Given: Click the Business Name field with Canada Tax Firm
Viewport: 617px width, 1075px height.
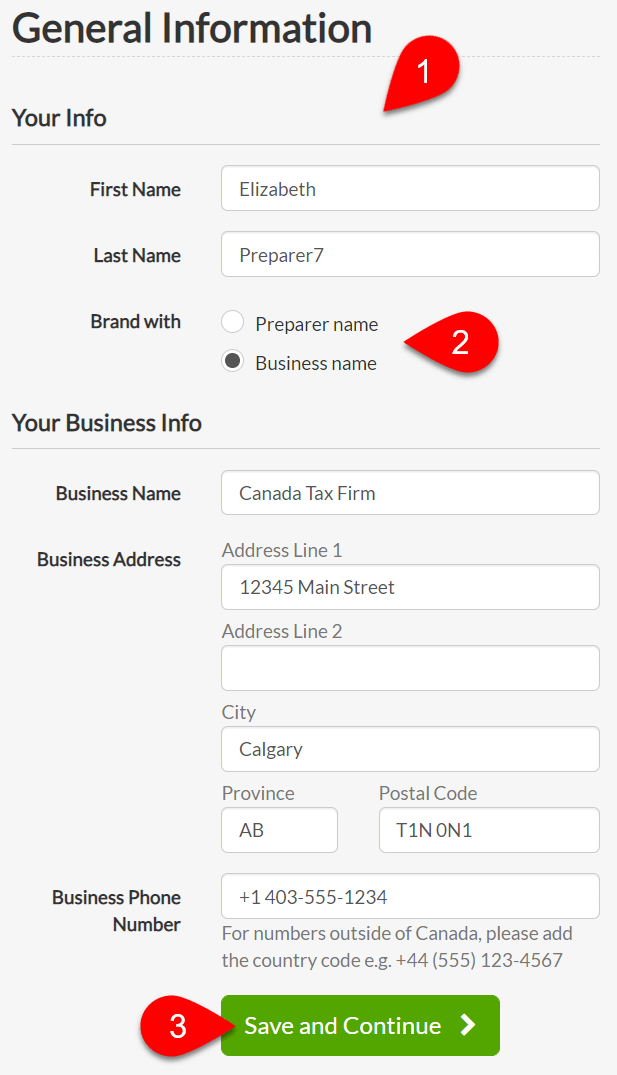Looking at the screenshot, I should 410,492.
